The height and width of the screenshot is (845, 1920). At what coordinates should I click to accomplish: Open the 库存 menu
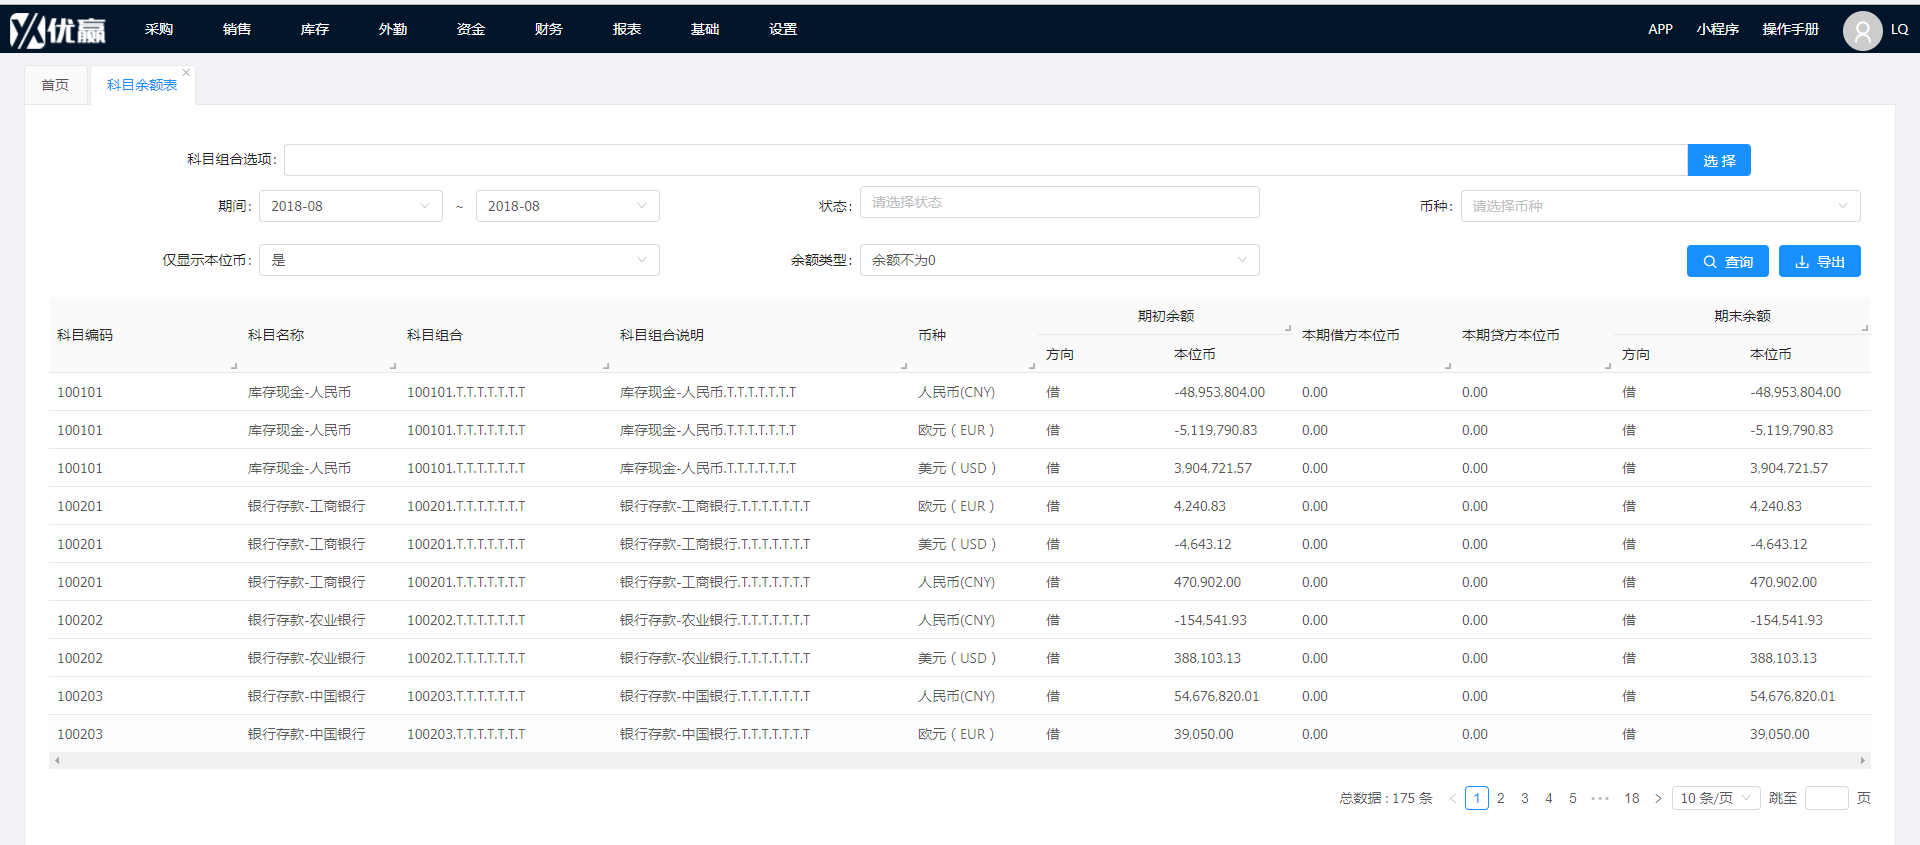(315, 29)
